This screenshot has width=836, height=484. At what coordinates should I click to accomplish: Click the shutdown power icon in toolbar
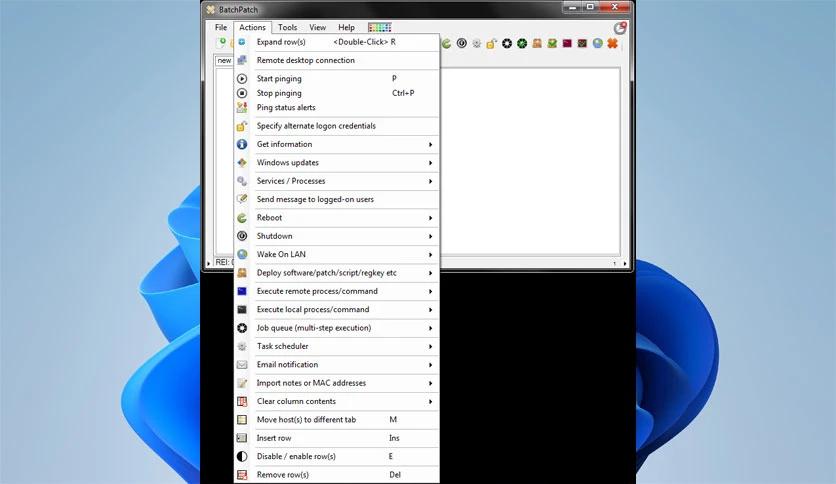(462, 44)
